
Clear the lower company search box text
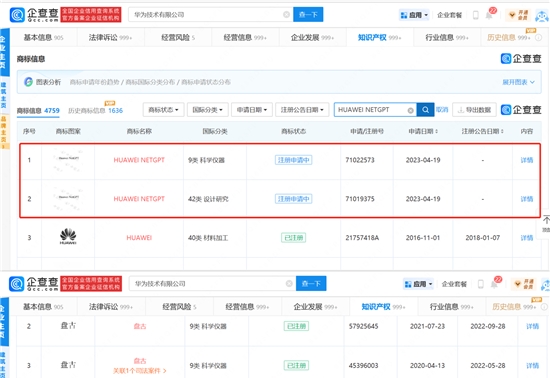pyautogui.click(x=289, y=283)
